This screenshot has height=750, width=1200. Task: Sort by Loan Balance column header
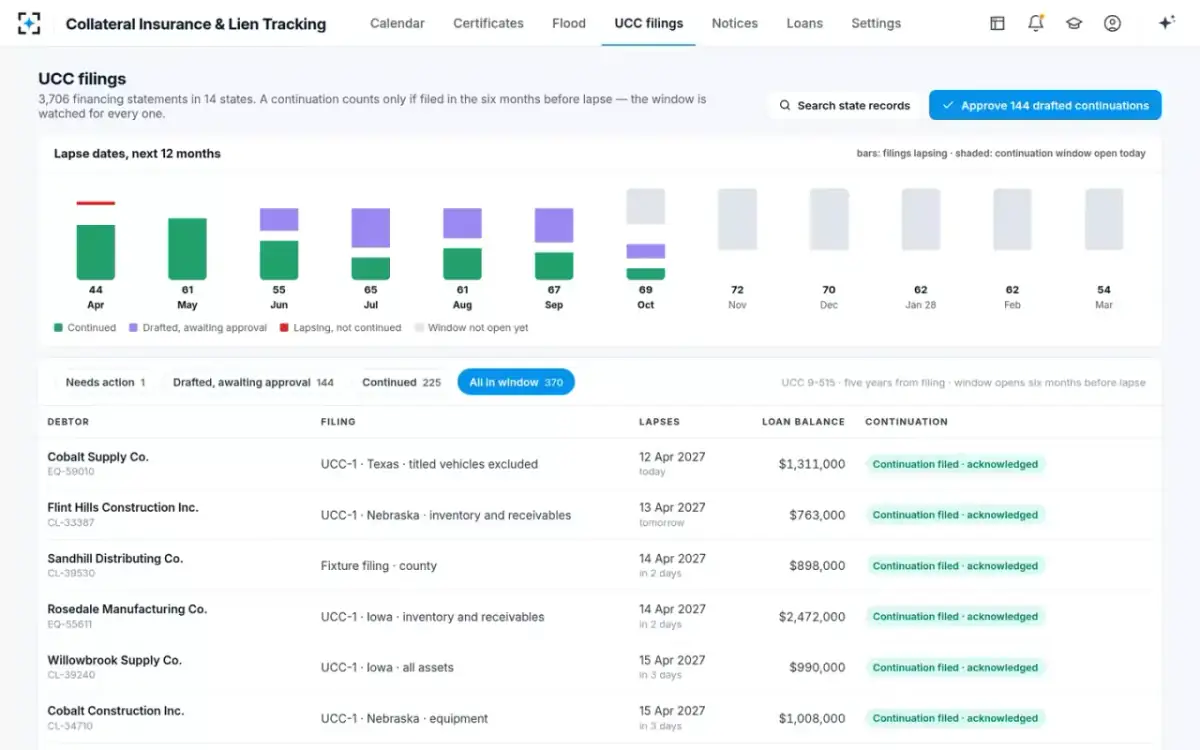[803, 422]
